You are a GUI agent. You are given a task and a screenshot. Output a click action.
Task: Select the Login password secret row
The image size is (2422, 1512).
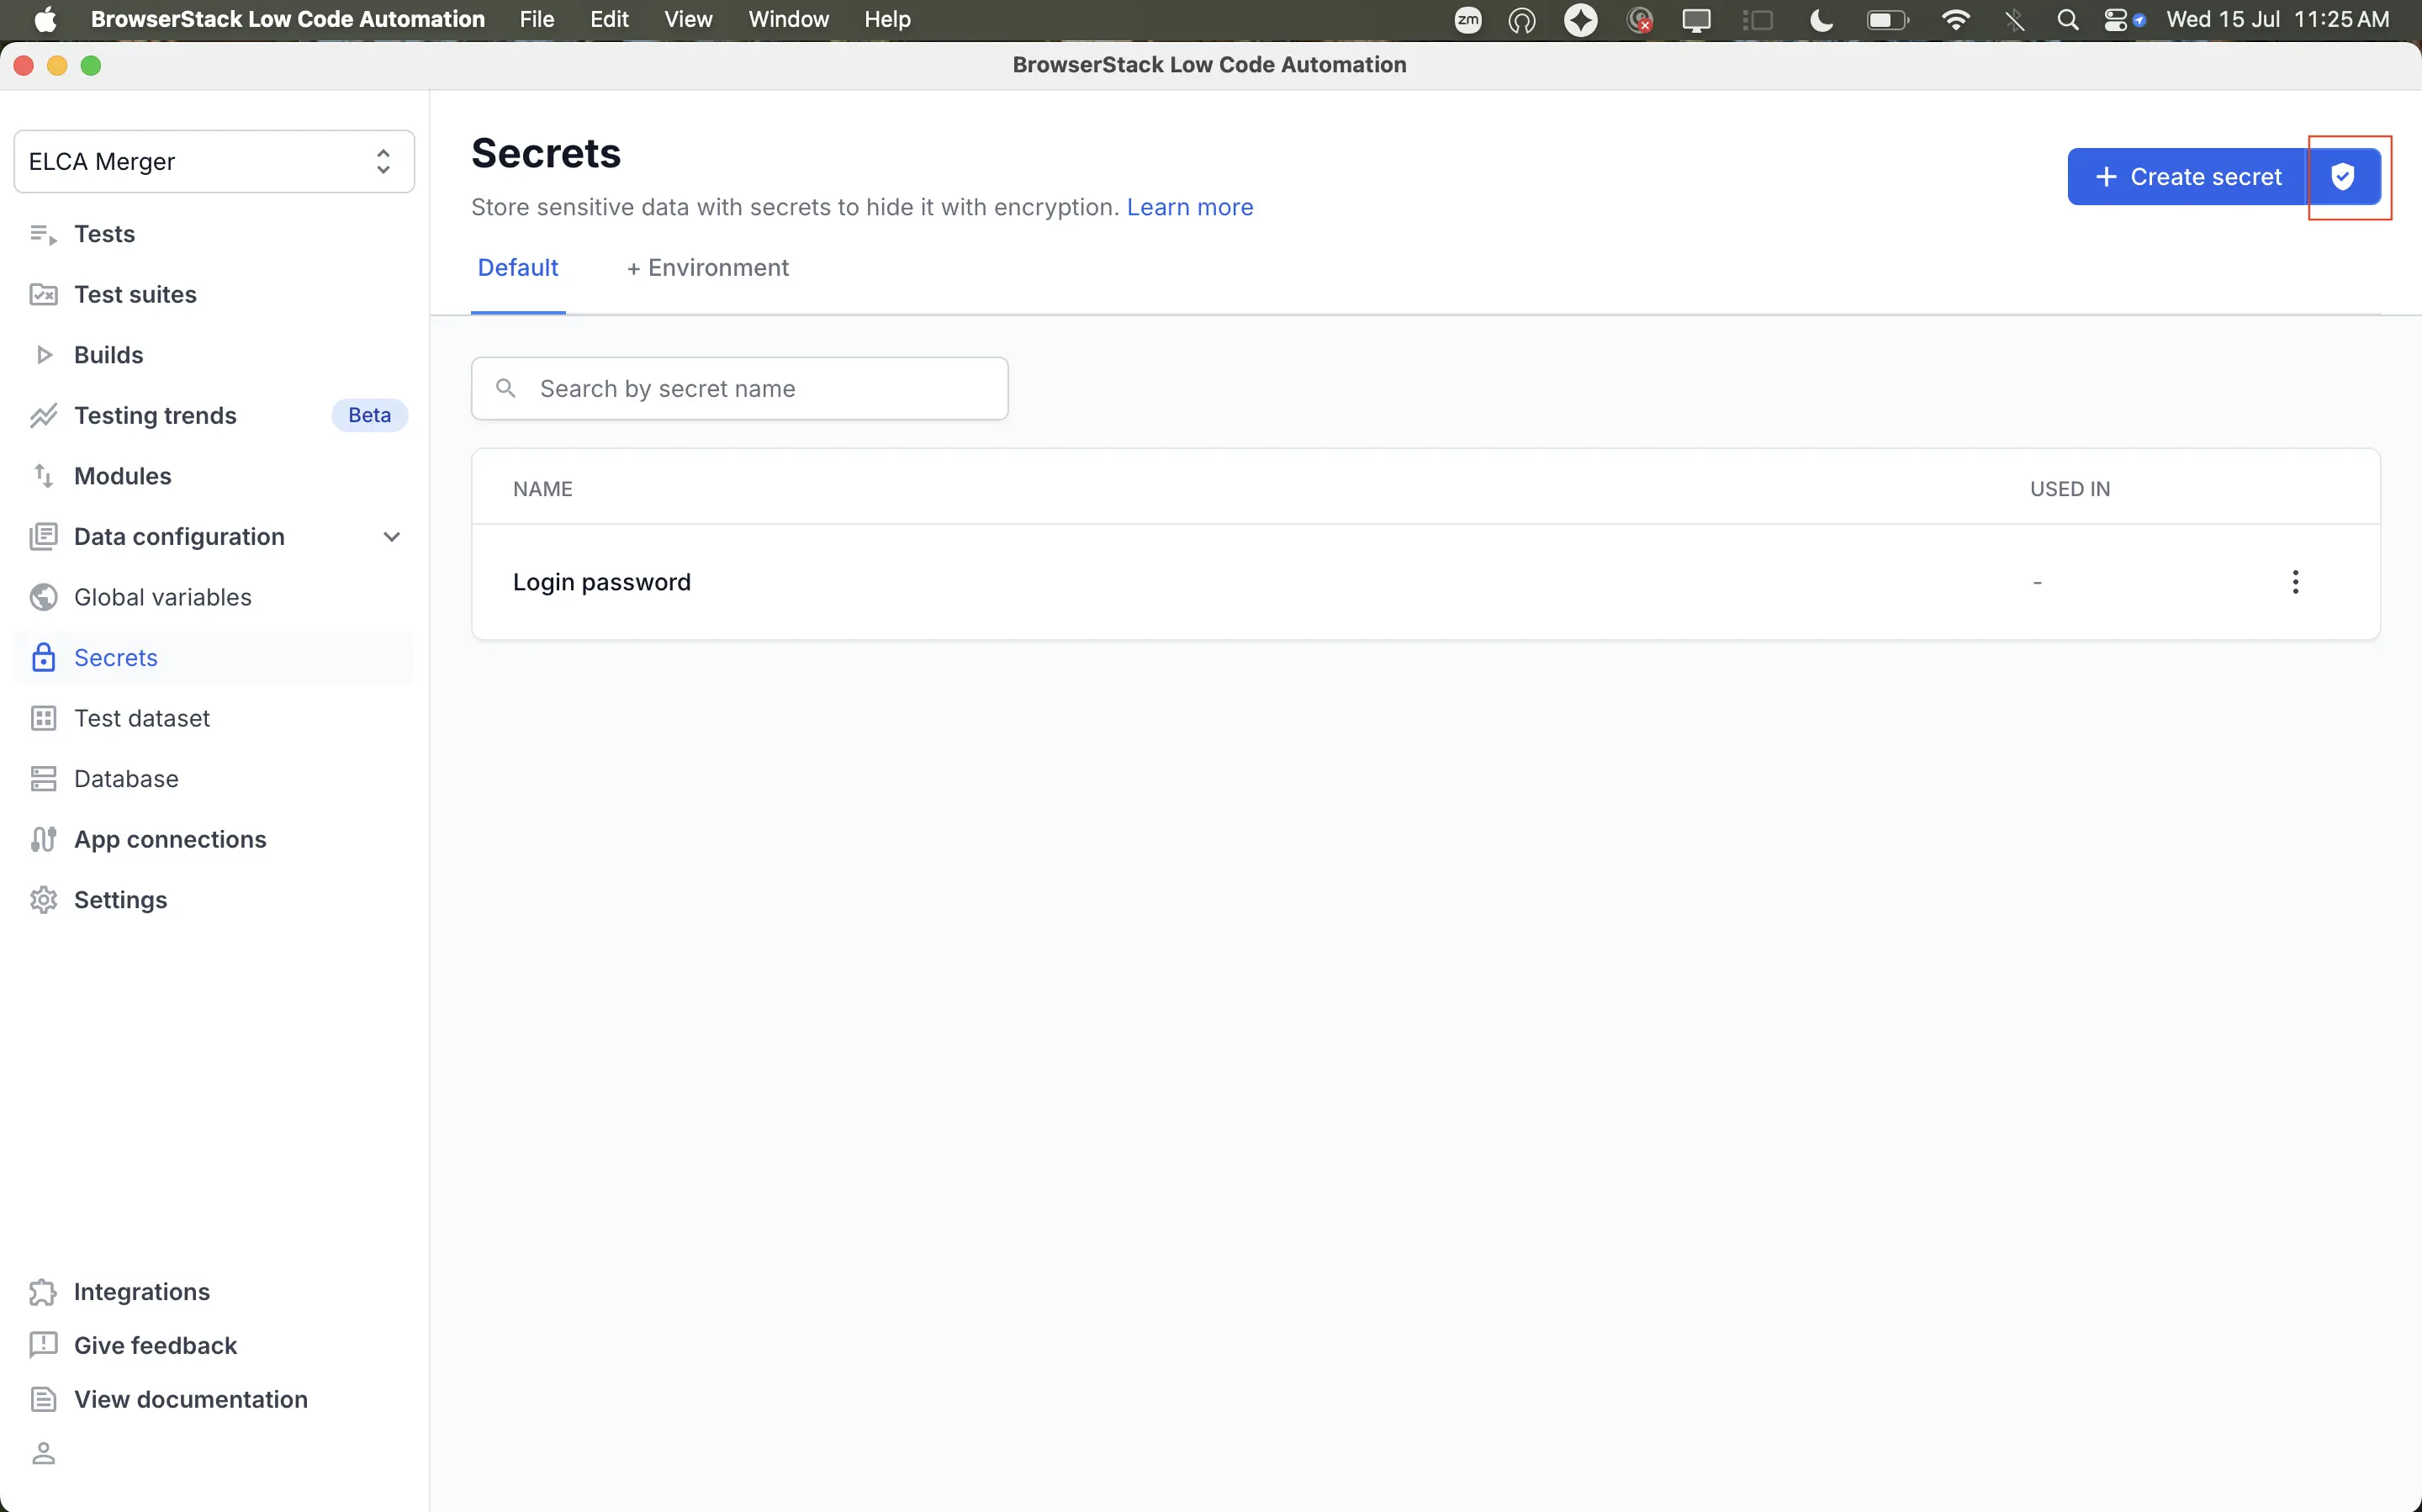pyautogui.click(x=1425, y=582)
